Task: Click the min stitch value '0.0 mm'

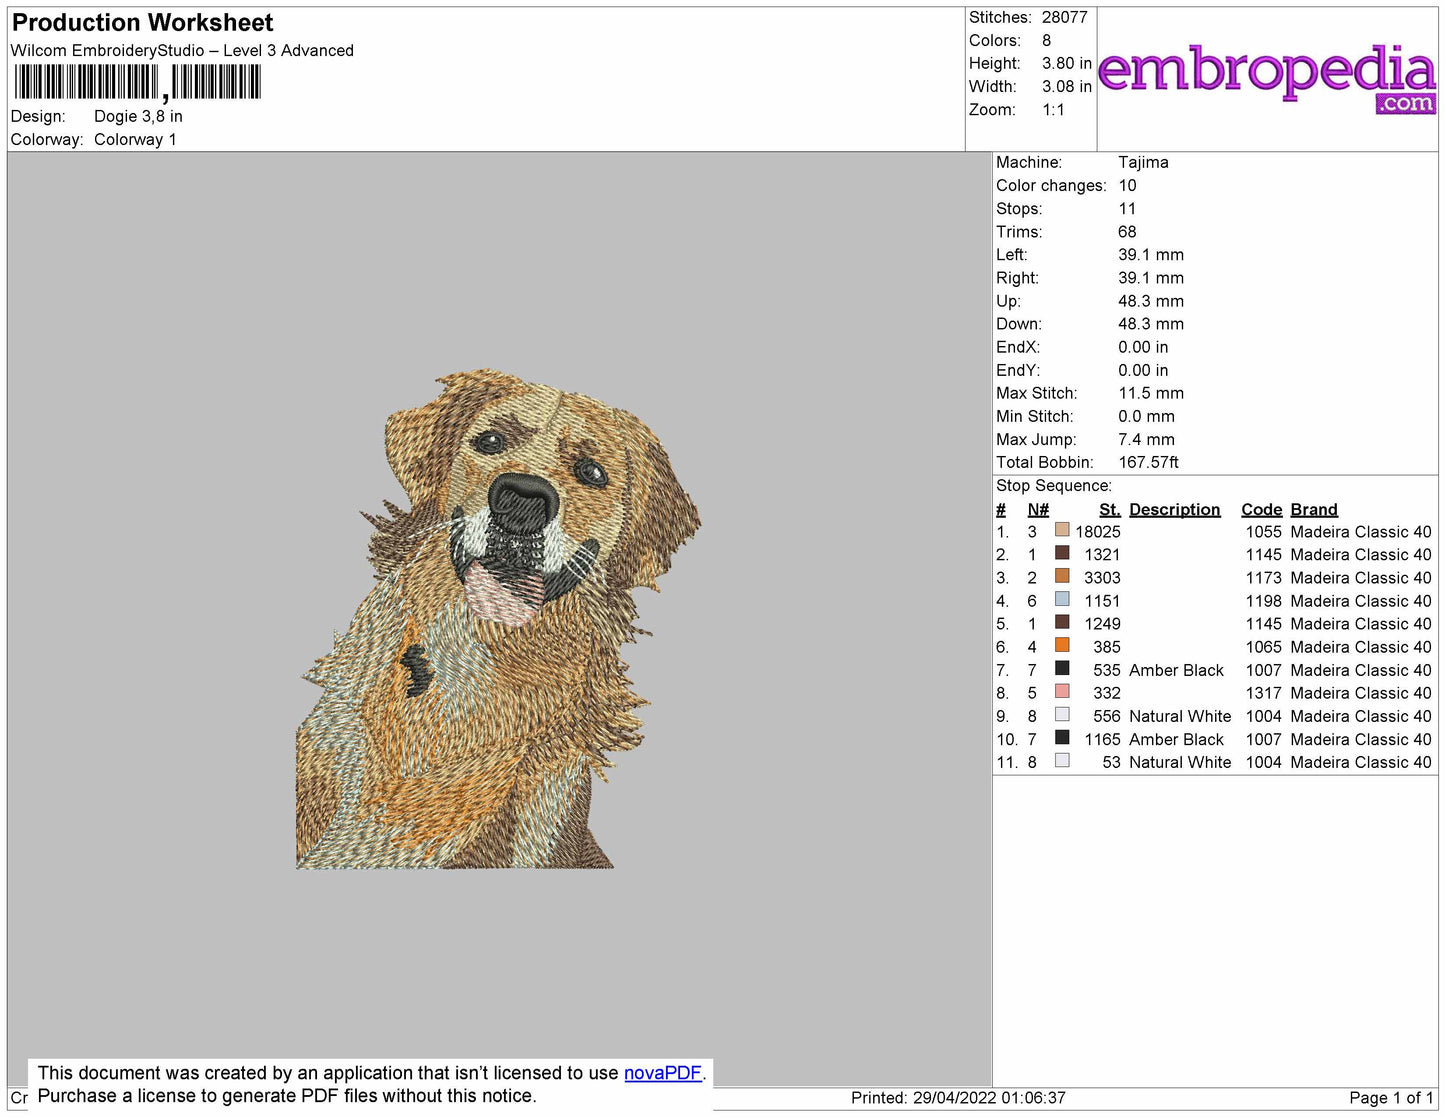Action: [x=1146, y=416]
